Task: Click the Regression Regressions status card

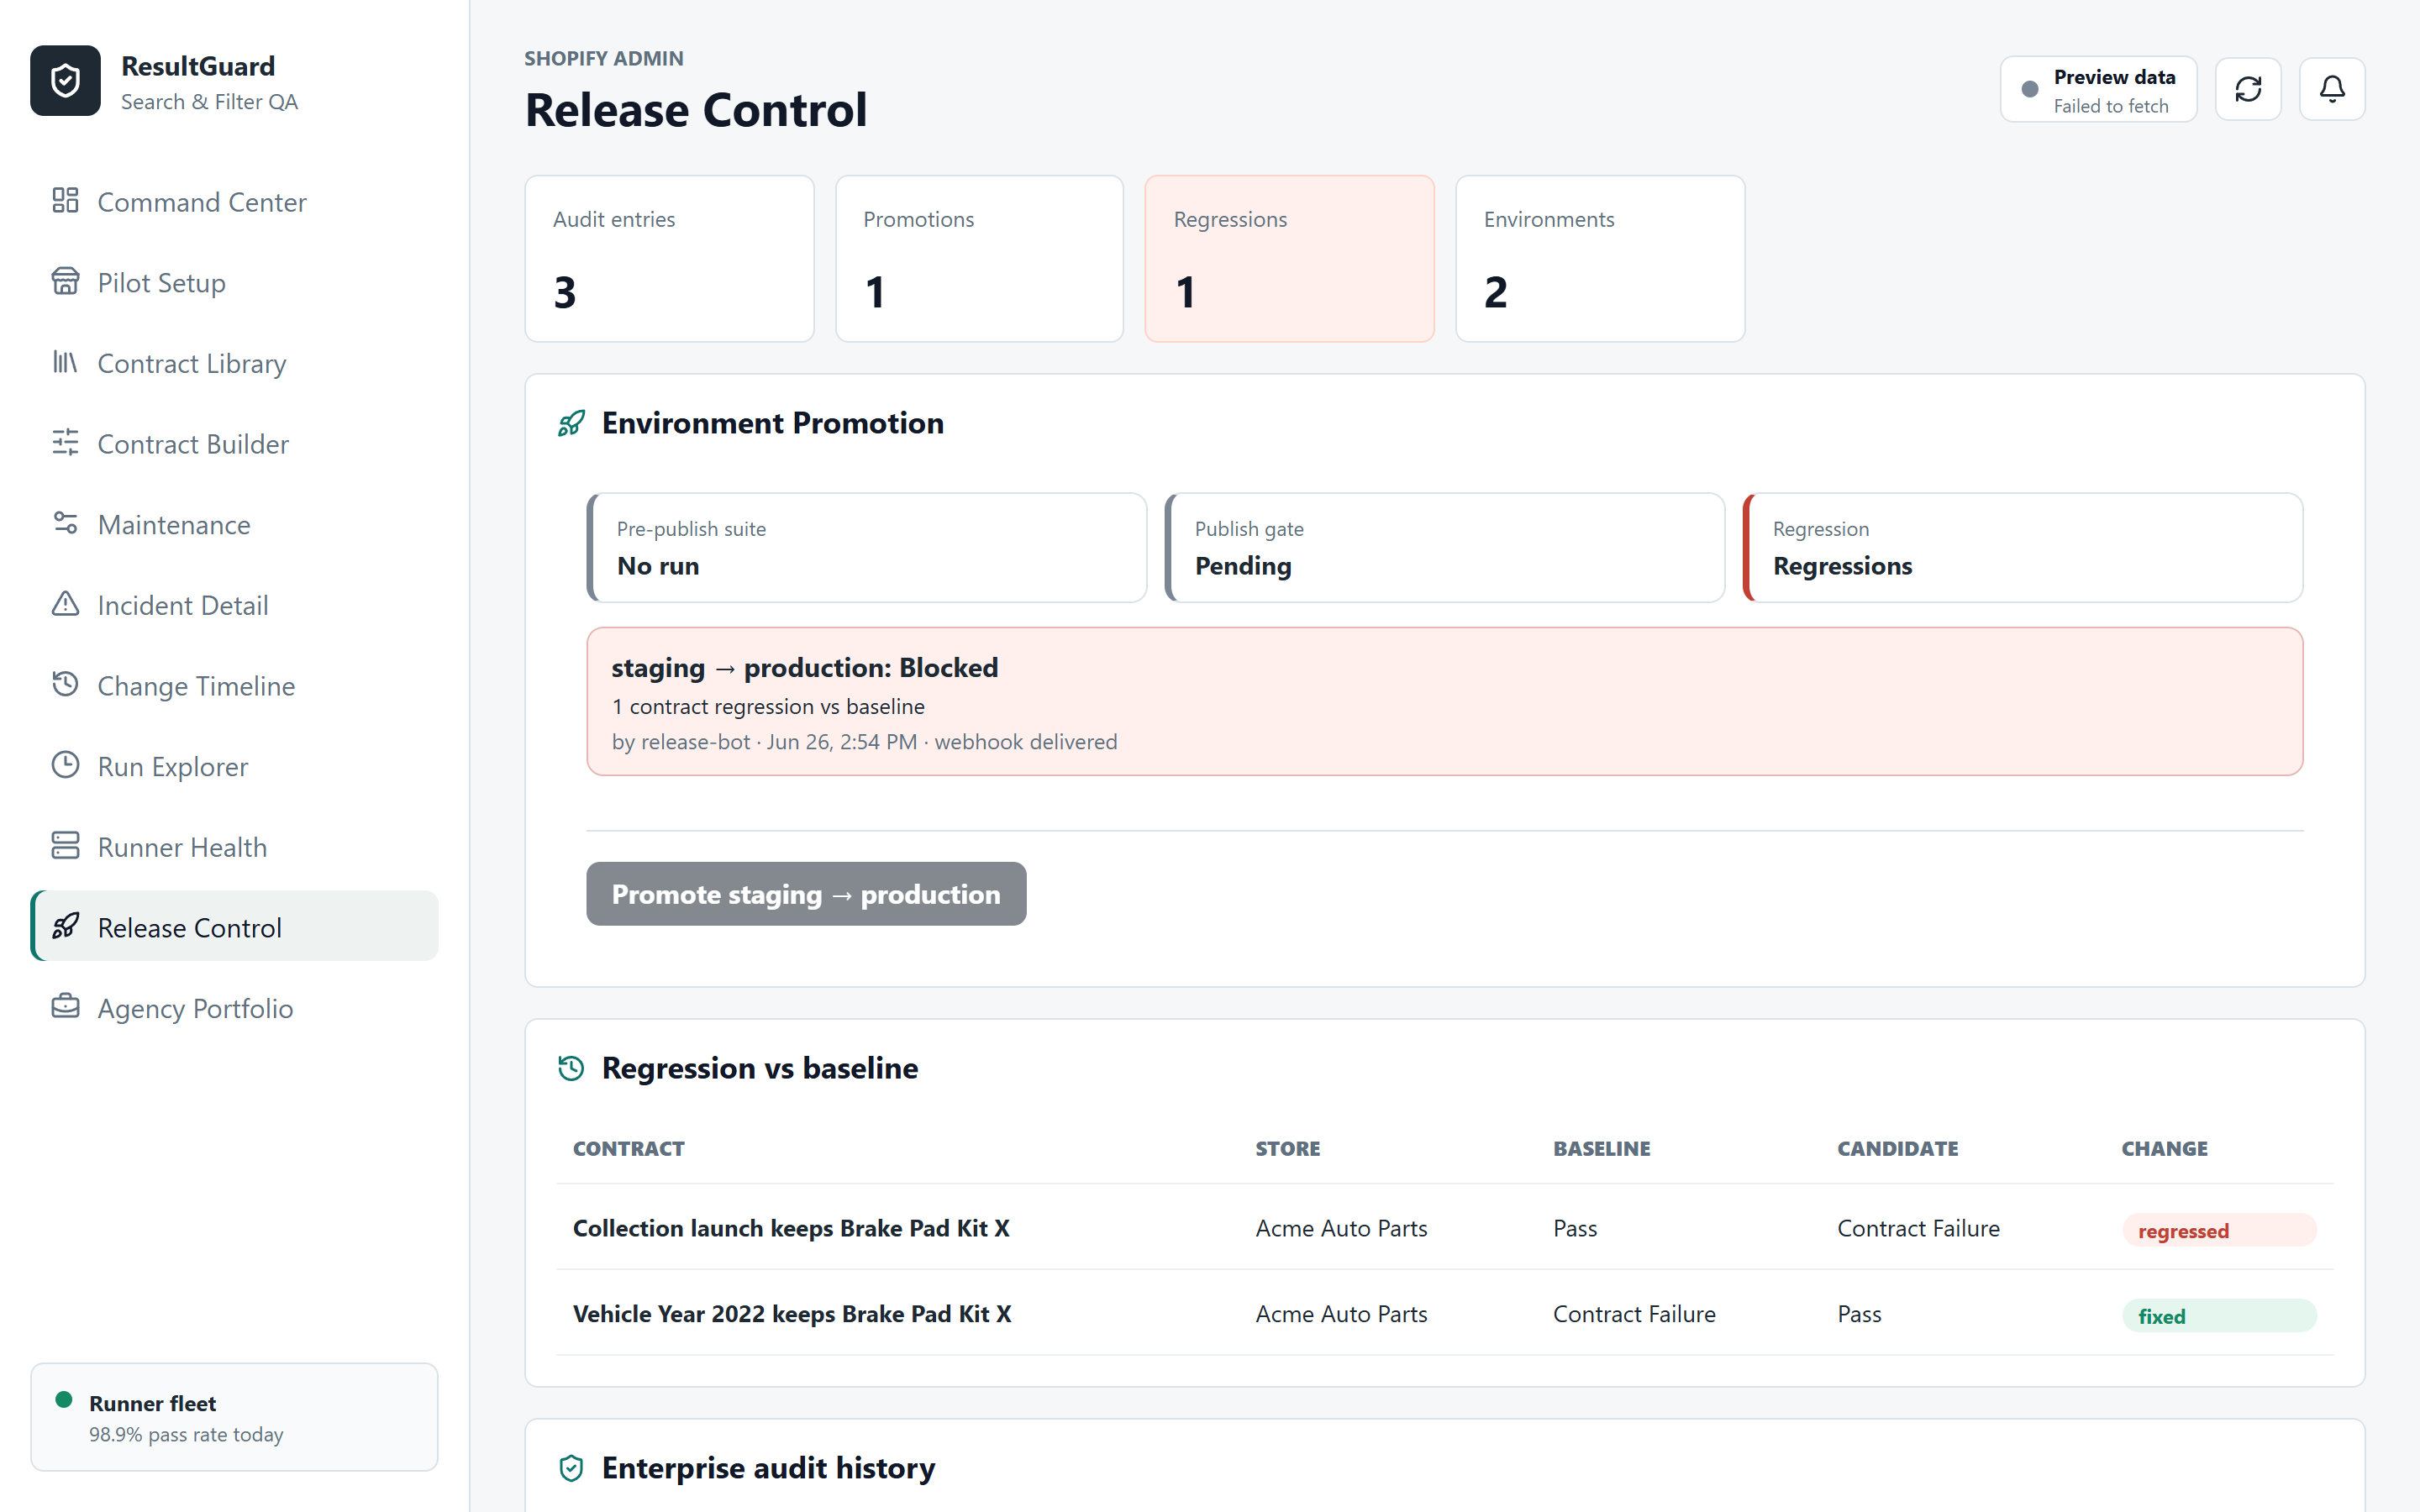Action: 2023,548
